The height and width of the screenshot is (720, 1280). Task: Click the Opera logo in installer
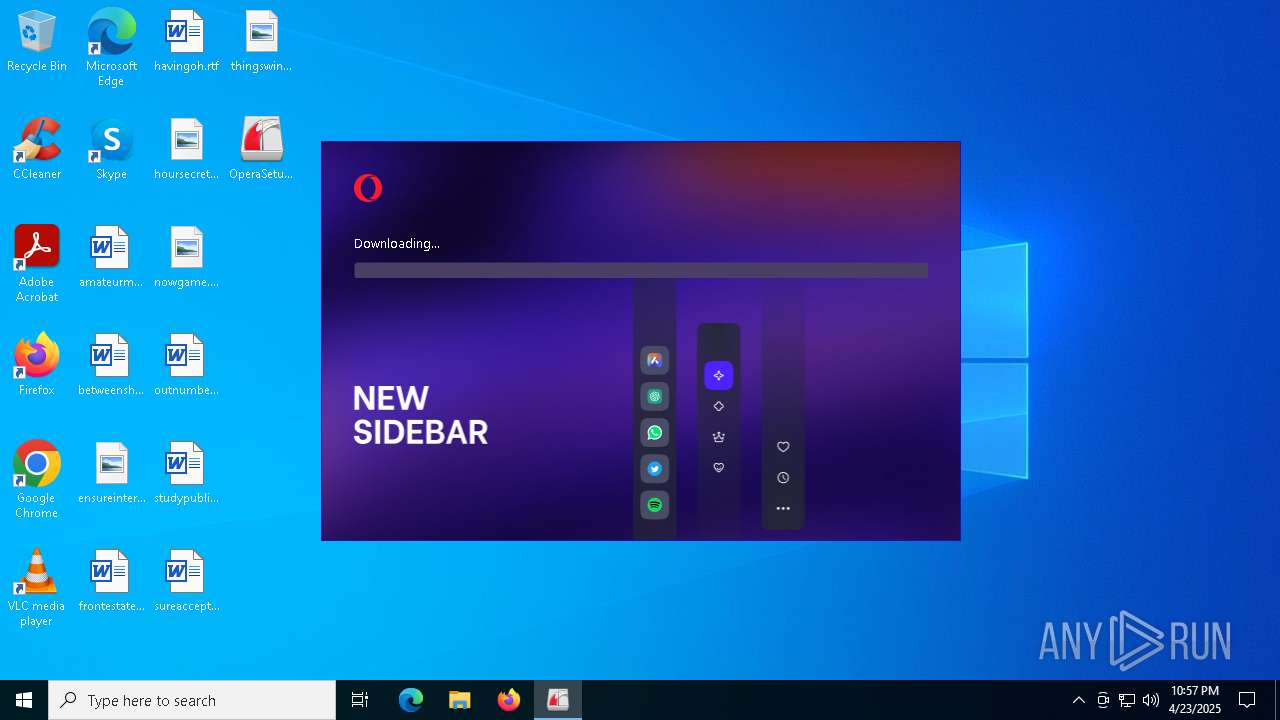(x=368, y=188)
